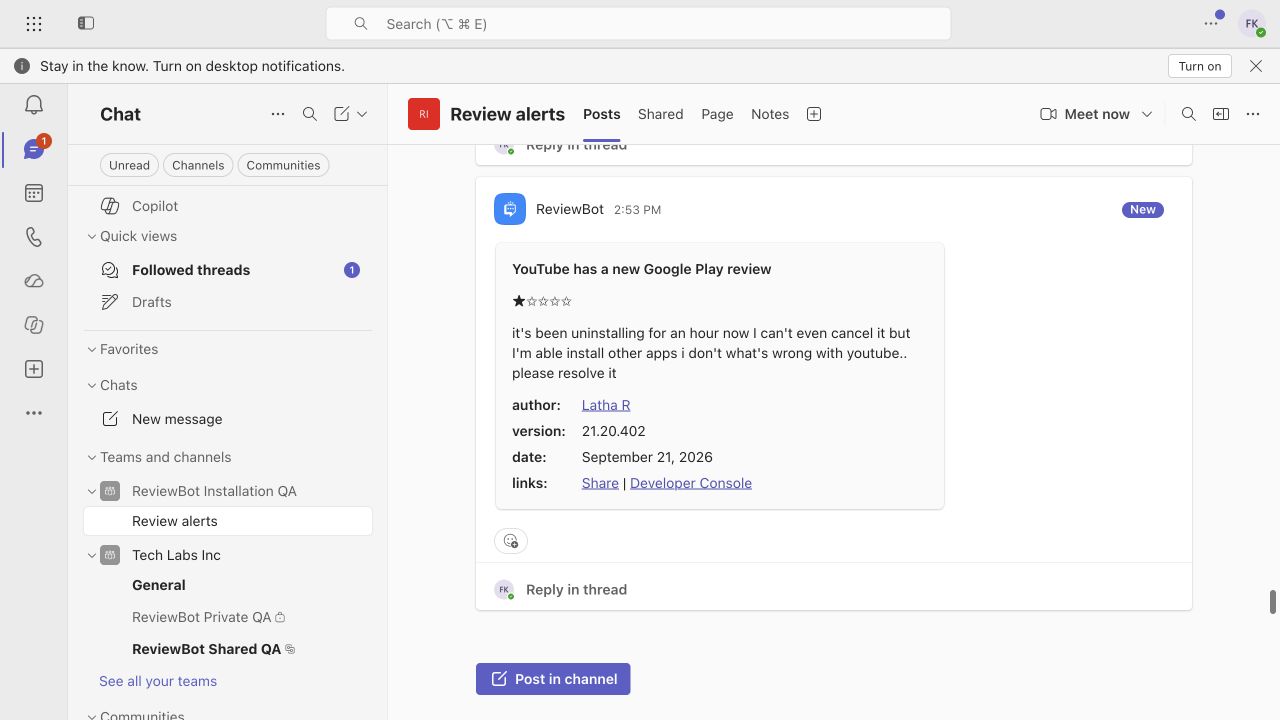Toggle Channels filter chip
The height and width of the screenshot is (720, 1280).
pyautogui.click(x=198, y=165)
